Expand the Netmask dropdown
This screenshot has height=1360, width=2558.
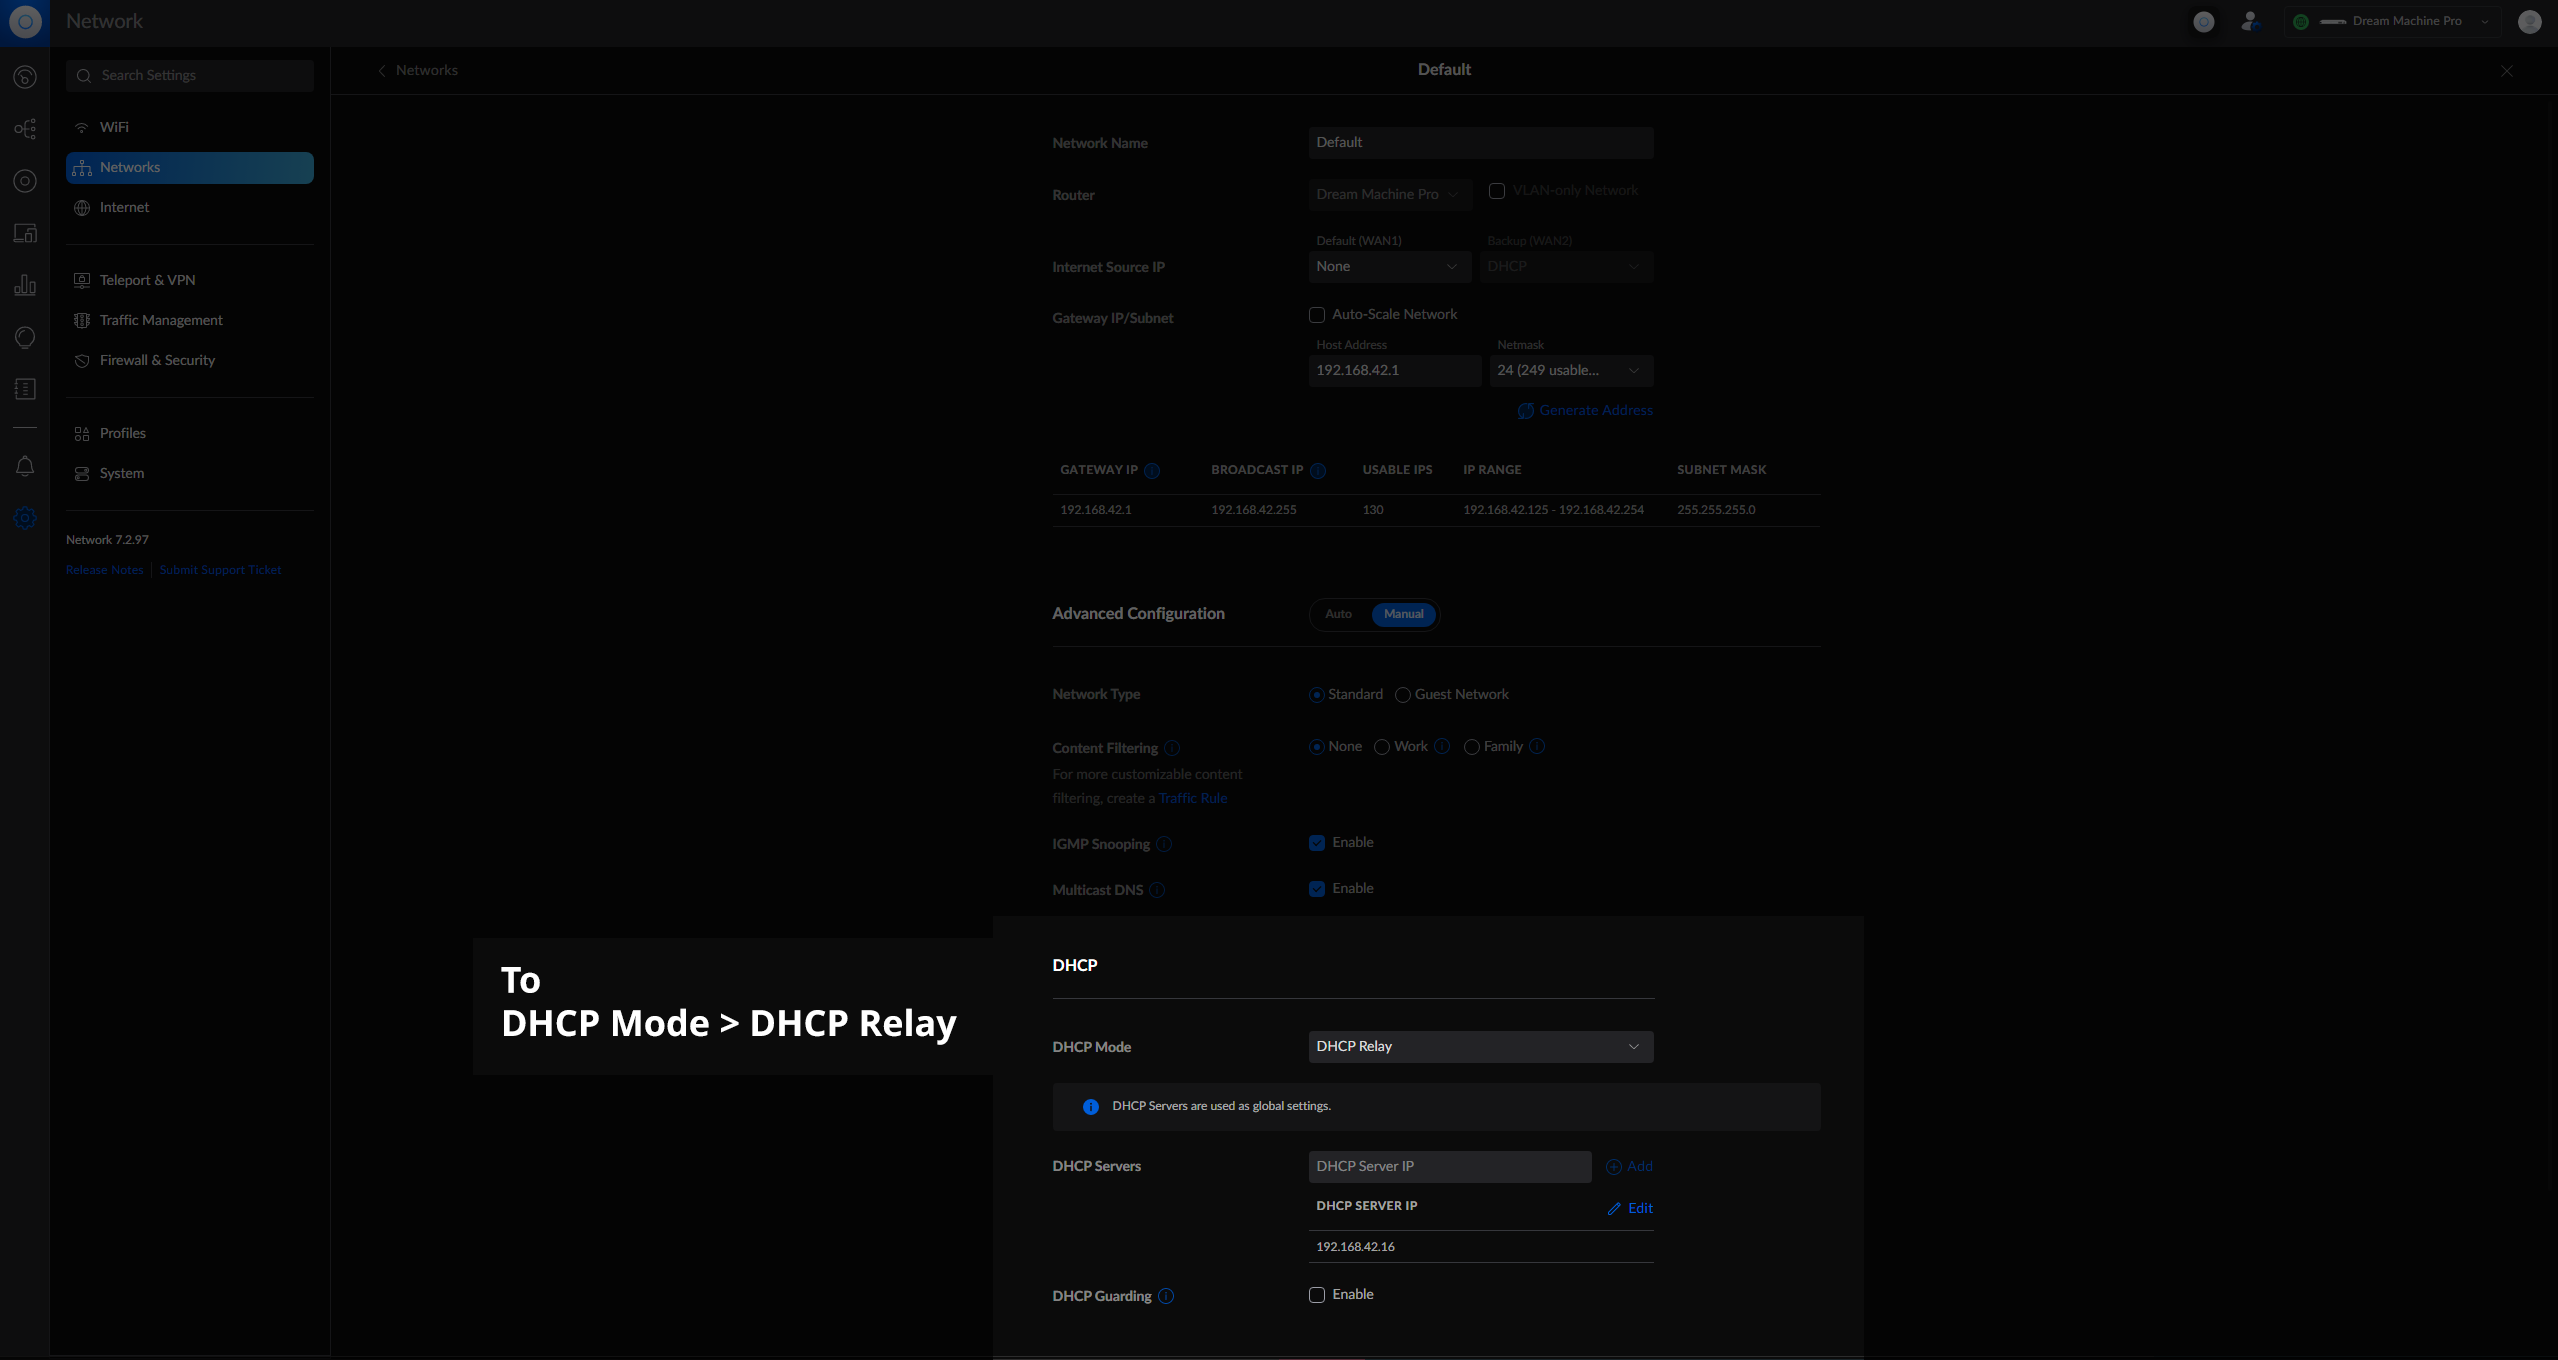(x=1570, y=371)
